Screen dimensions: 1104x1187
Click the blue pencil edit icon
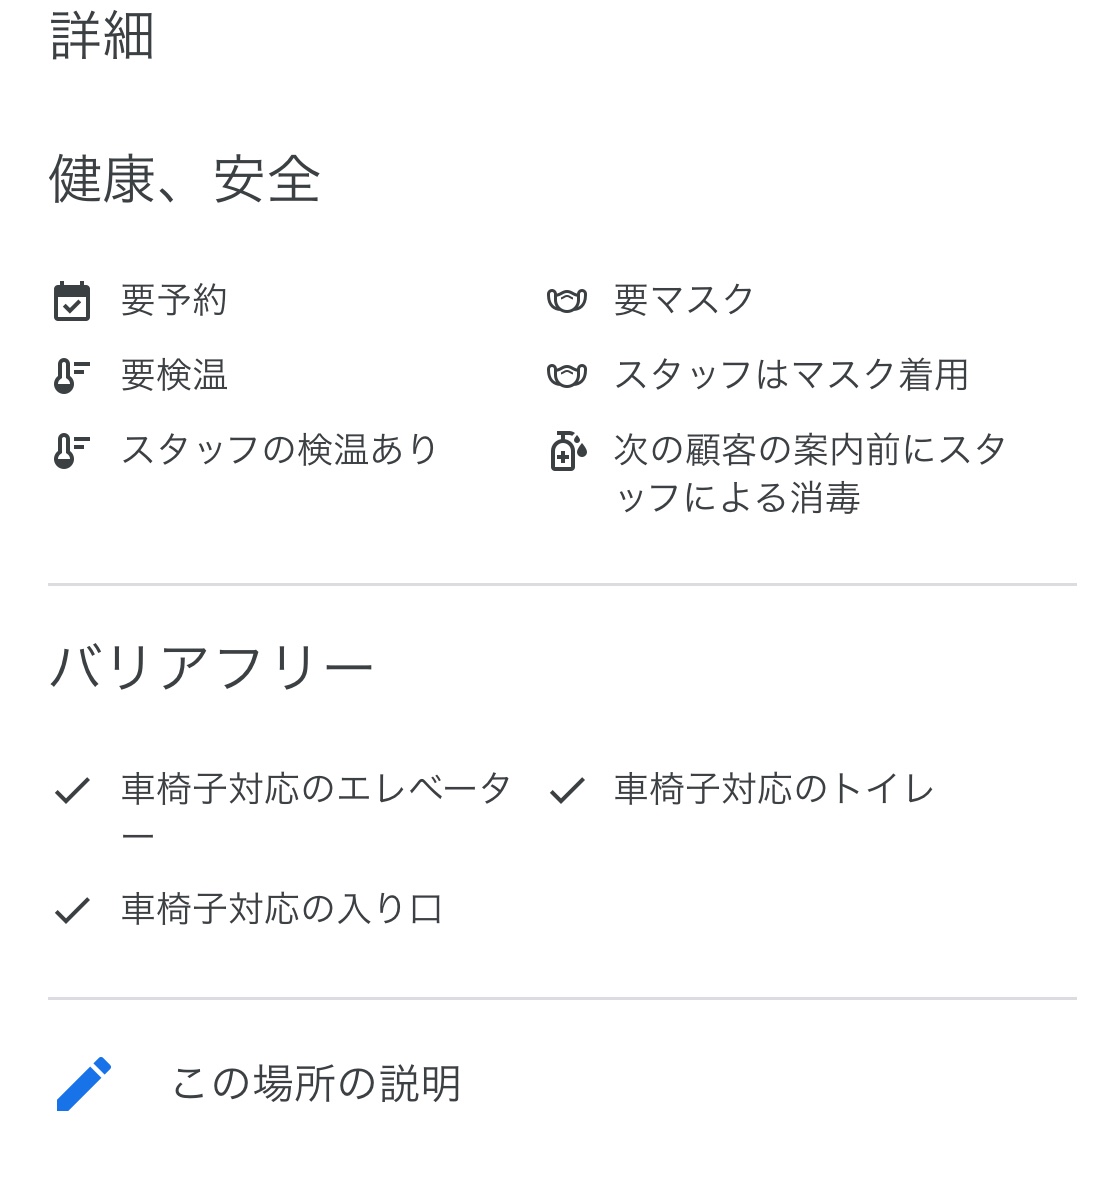(84, 1083)
